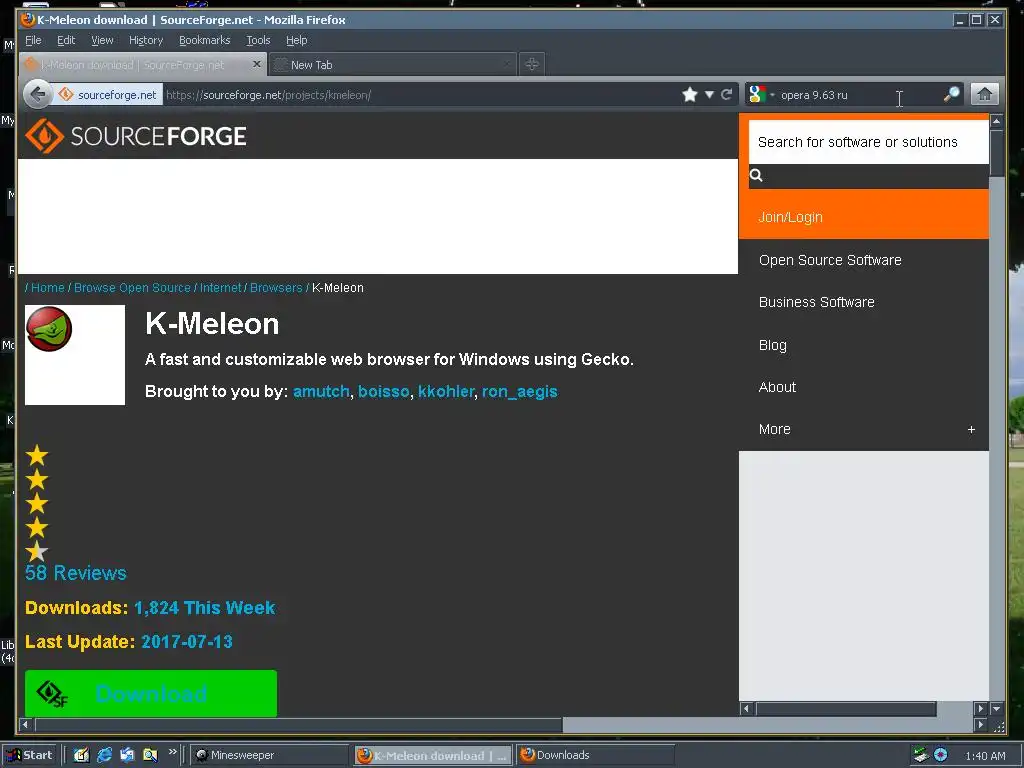Click the 1,824 This Week downloads link
1024x768 pixels.
204,607
